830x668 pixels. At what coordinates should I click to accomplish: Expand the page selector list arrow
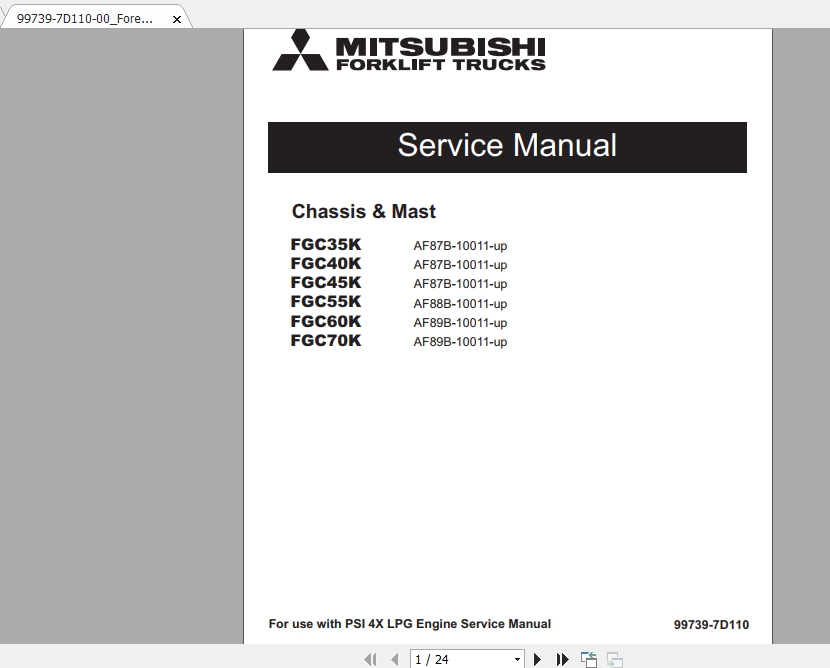(x=517, y=659)
